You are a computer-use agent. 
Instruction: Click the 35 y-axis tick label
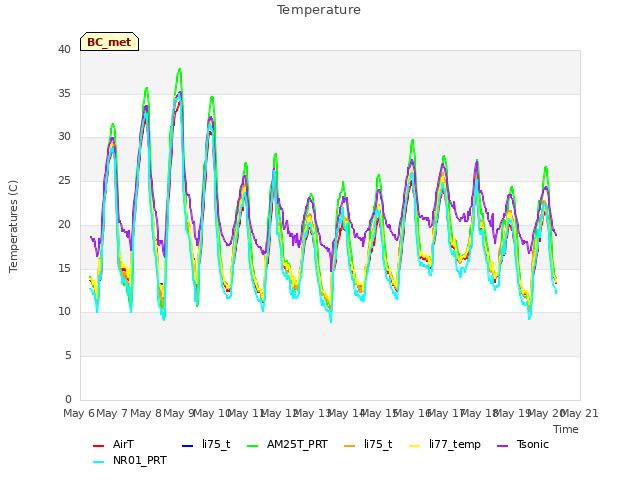click(x=64, y=93)
